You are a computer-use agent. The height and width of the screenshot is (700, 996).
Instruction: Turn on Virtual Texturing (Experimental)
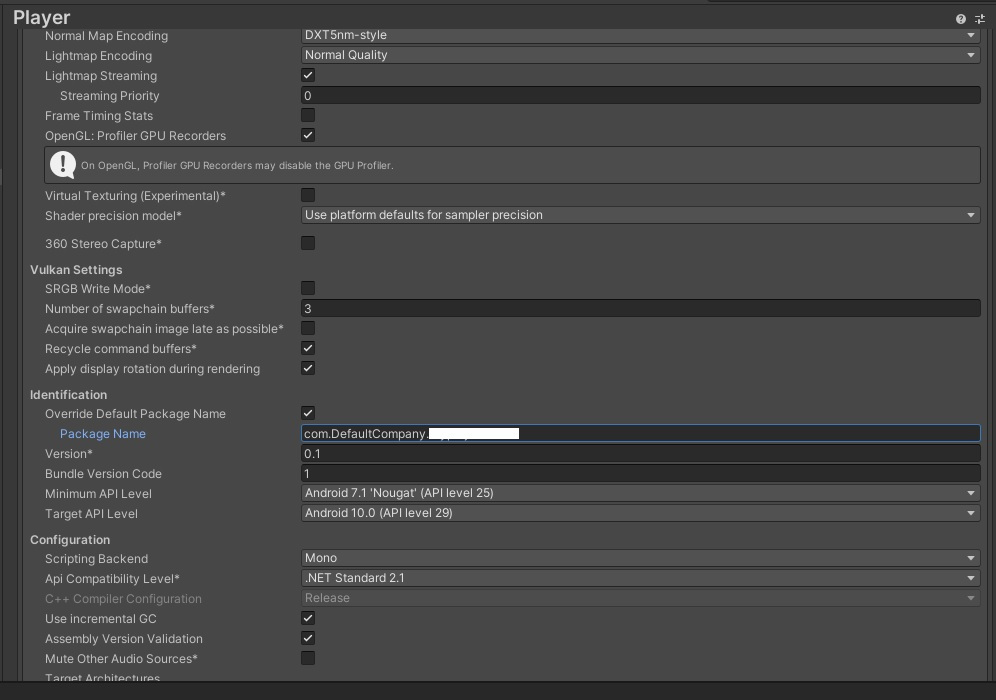point(308,196)
